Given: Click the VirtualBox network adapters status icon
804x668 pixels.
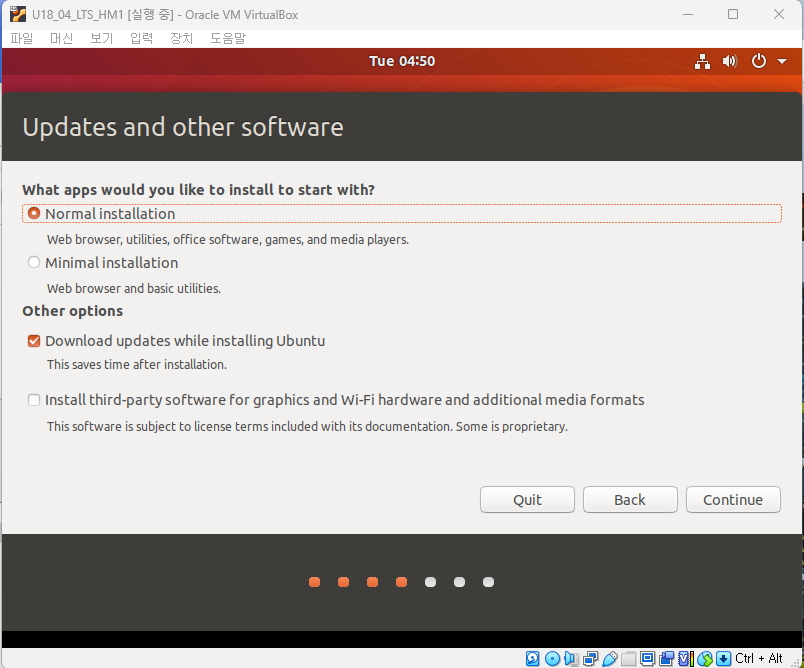Looking at the screenshot, I should click(590, 658).
